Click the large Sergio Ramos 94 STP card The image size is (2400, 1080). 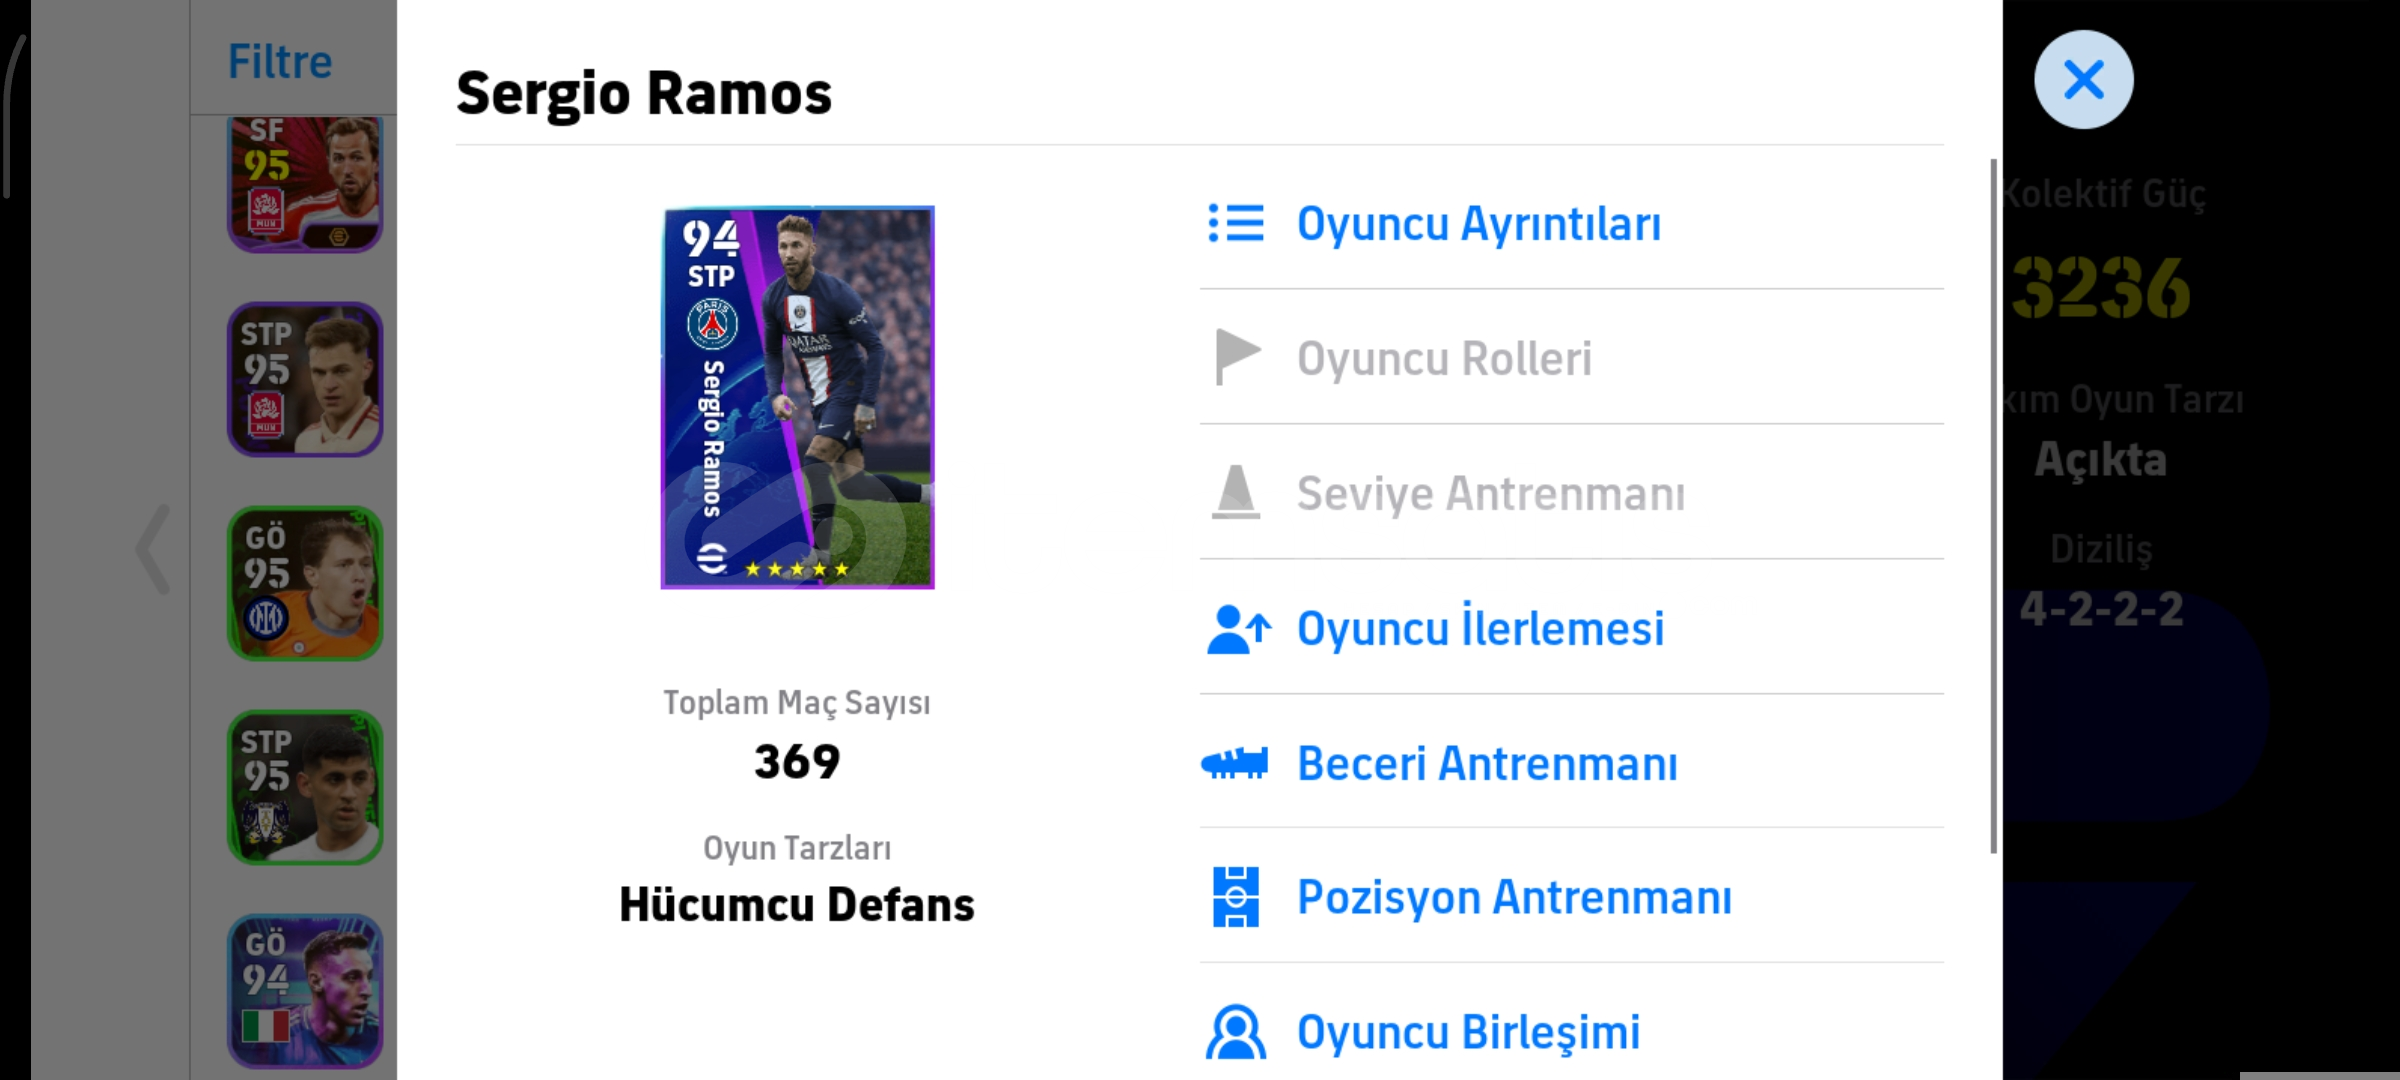(797, 397)
